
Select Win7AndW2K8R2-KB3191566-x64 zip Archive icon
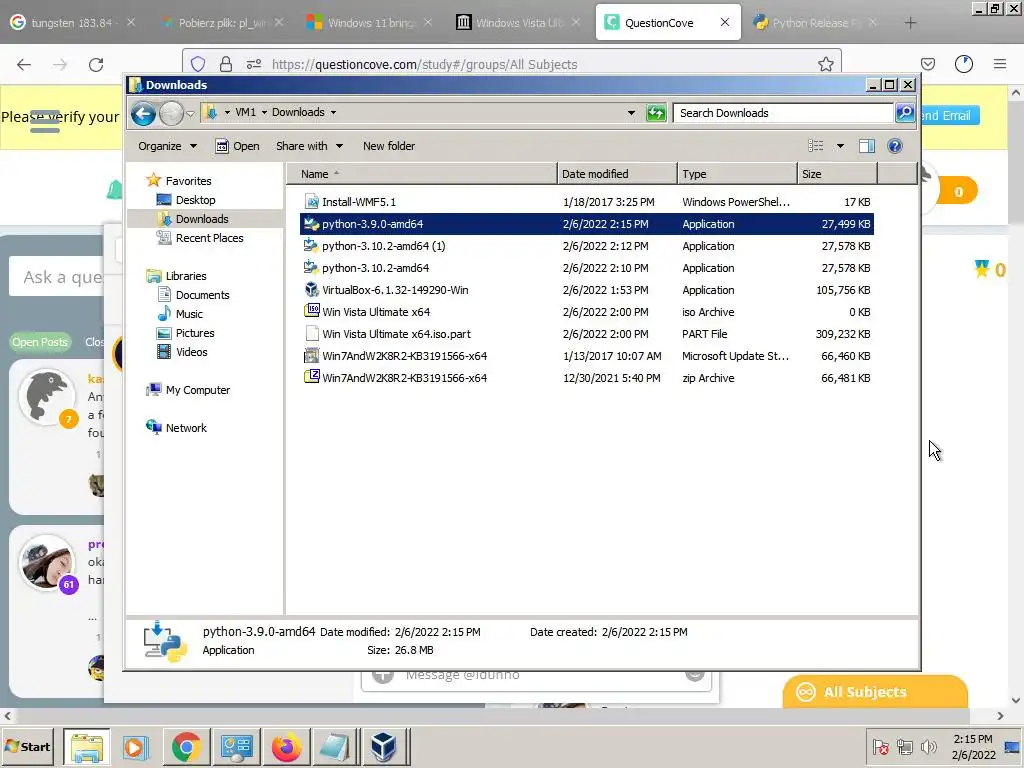click(312, 377)
